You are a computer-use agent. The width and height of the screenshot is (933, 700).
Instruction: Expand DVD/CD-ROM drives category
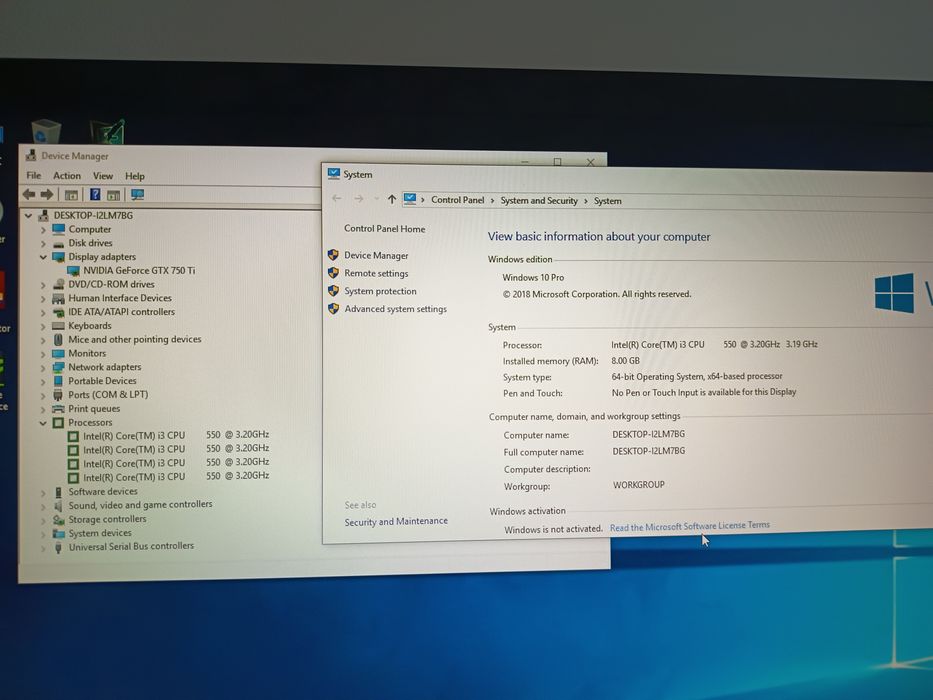click(43, 285)
